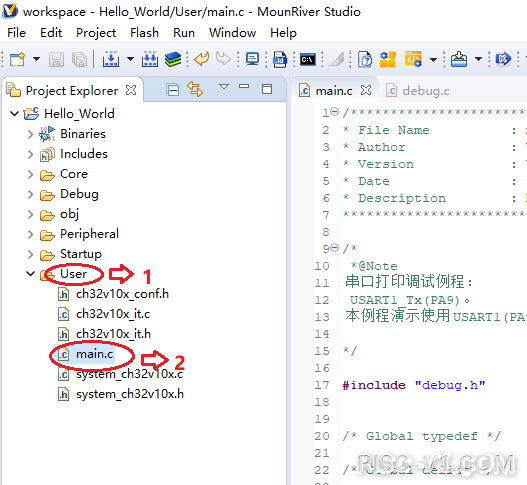Click the colored blocks toolbar icon
Screen dimensions: 527x485
pyautogui.click(x=388, y=59)
